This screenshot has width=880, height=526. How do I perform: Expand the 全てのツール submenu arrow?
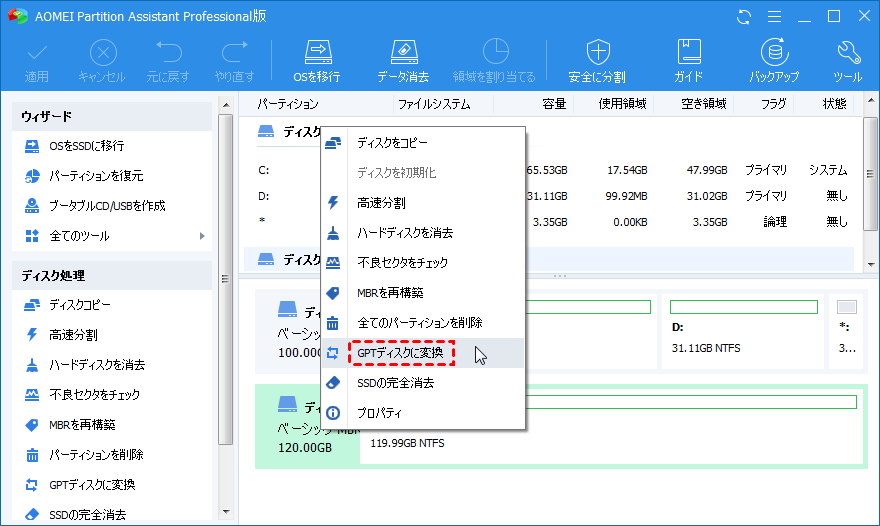(202, 236)
